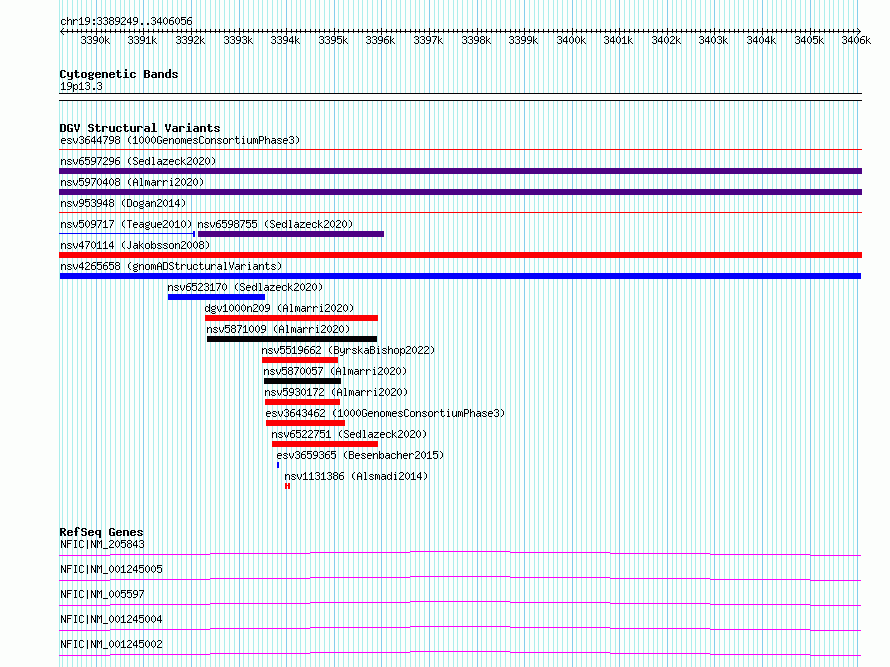
Task: Click the small red mark of nsv1131386
Action: pyautogui.click(x=288, y=486)
